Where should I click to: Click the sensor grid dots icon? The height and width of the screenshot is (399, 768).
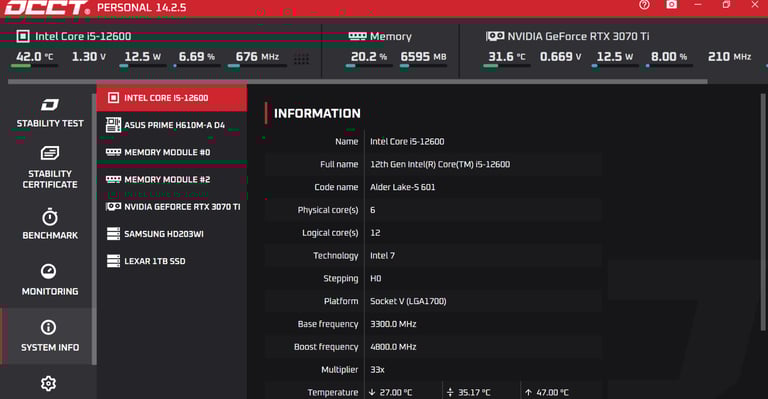click(x=301, y=59)
